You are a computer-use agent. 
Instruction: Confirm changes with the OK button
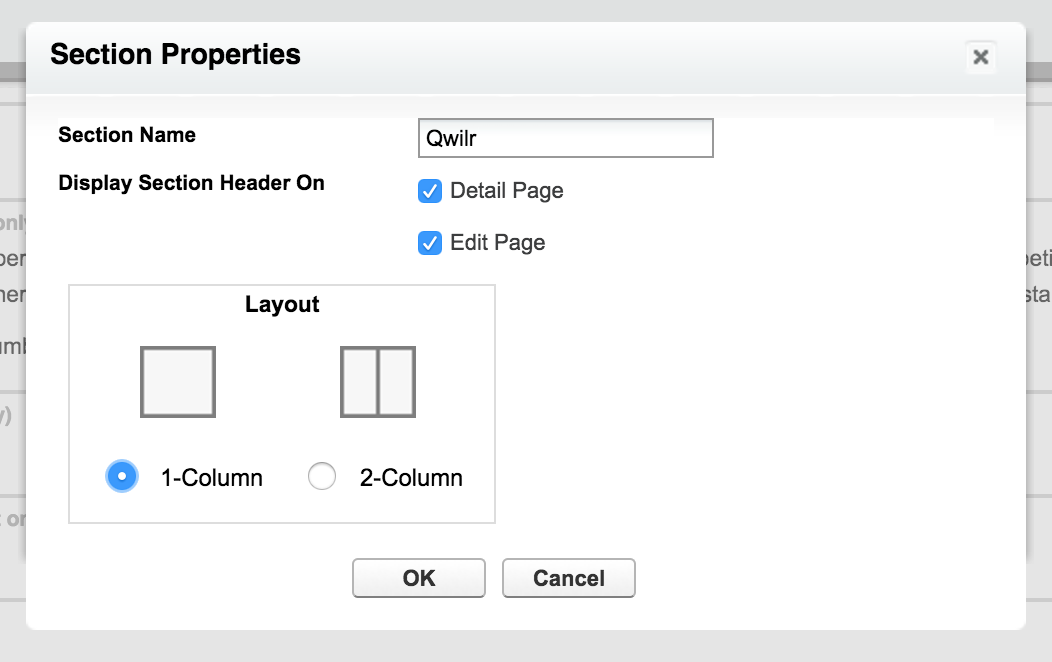click(419, 578)
